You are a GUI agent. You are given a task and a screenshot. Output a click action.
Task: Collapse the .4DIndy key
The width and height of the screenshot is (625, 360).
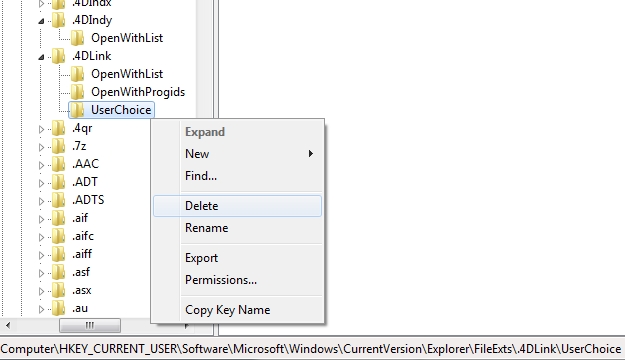pyautogui.click(x=41, y=21)
